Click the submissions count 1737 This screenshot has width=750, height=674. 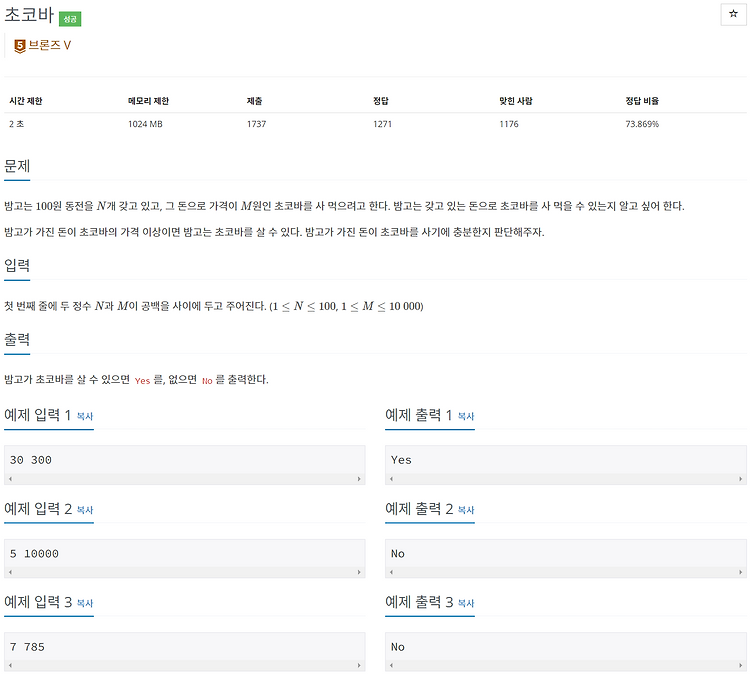[x=256, y=124]
